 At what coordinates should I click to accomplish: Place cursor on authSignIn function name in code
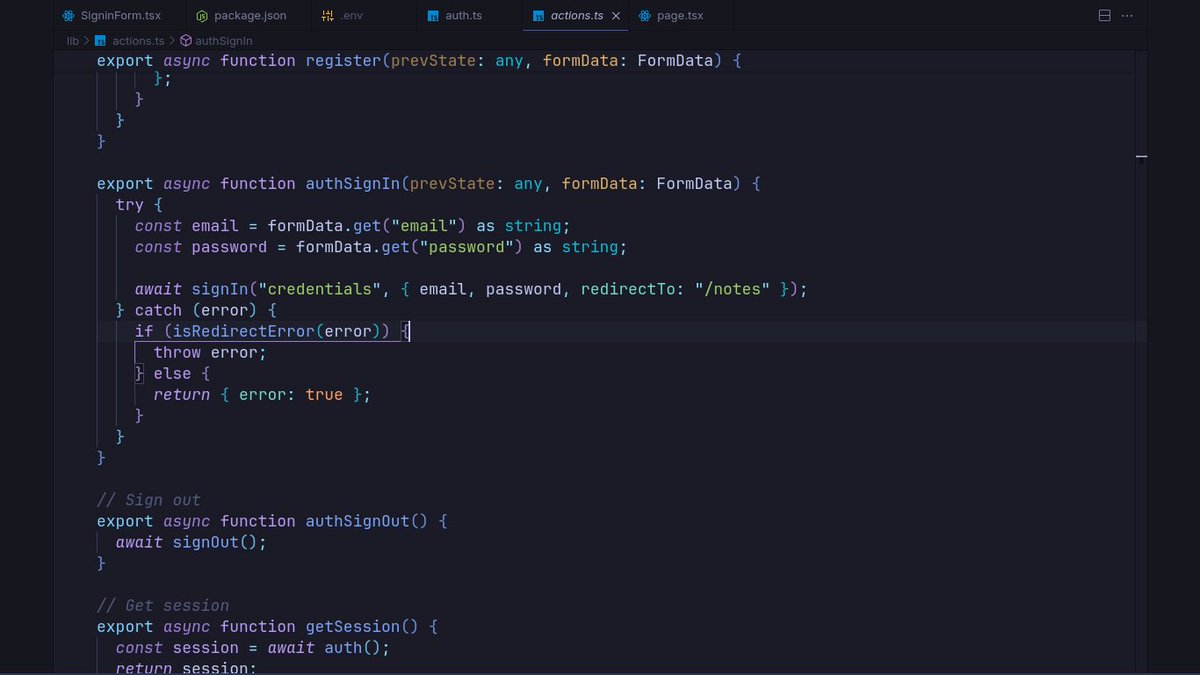coord(353,184)
